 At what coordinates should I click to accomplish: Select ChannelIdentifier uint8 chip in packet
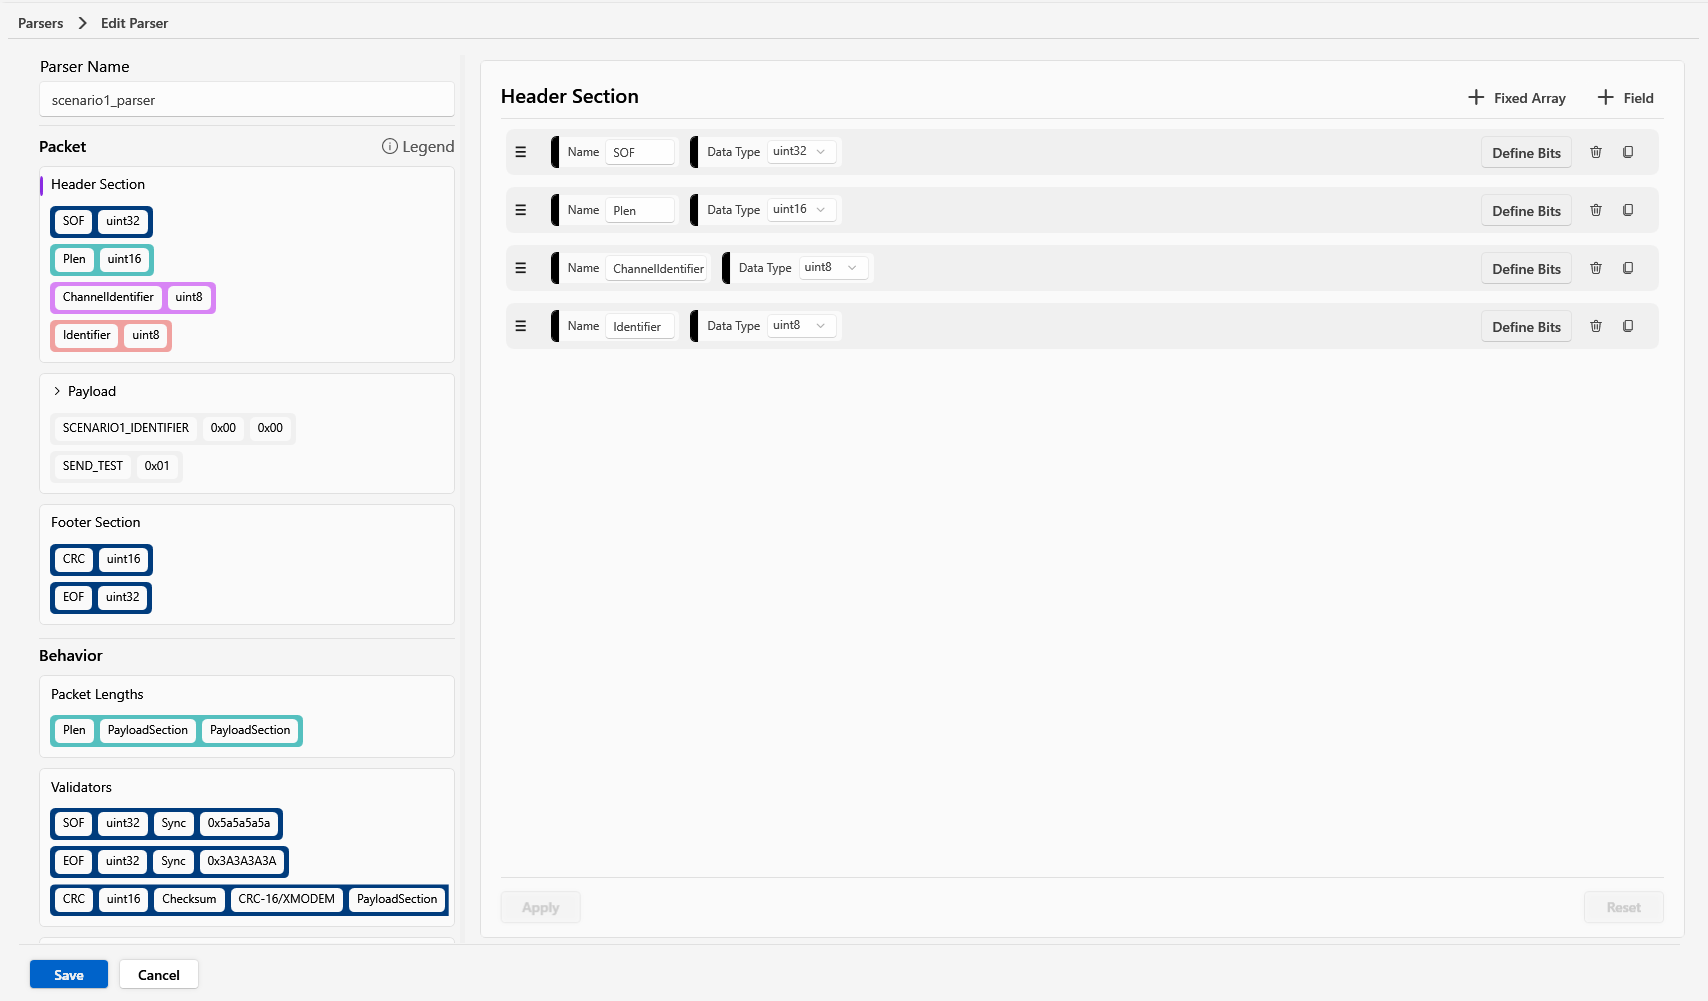click(133, 297)
